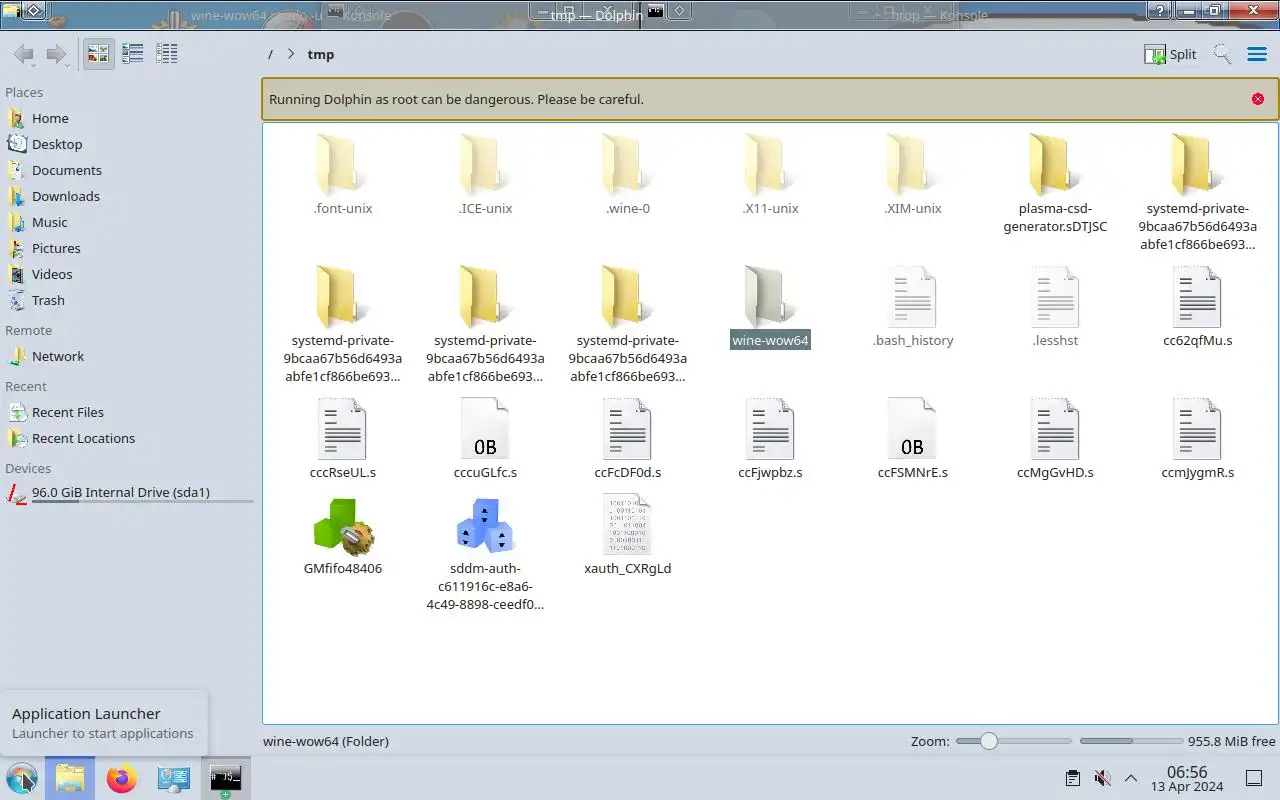Dismiss the root warning message
Image resolution: width=1280 pixels, height=800 pixels.
coord(1258,99)
